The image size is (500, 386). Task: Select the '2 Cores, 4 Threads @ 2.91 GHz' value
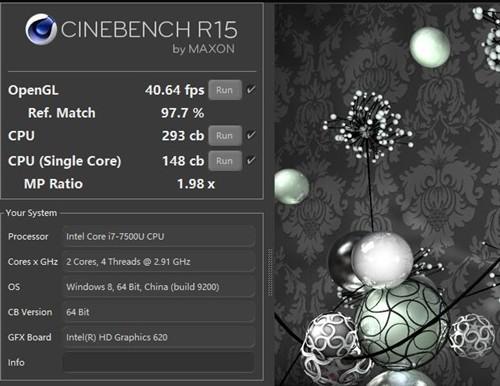coord(159,262)
